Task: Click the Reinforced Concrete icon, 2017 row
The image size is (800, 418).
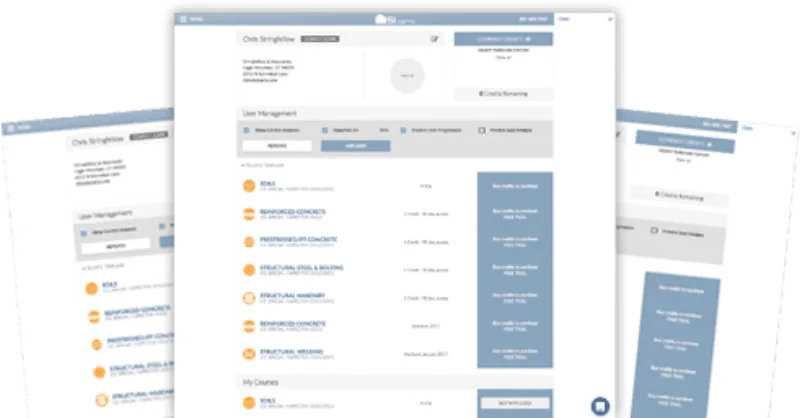Action: [249, 326]
